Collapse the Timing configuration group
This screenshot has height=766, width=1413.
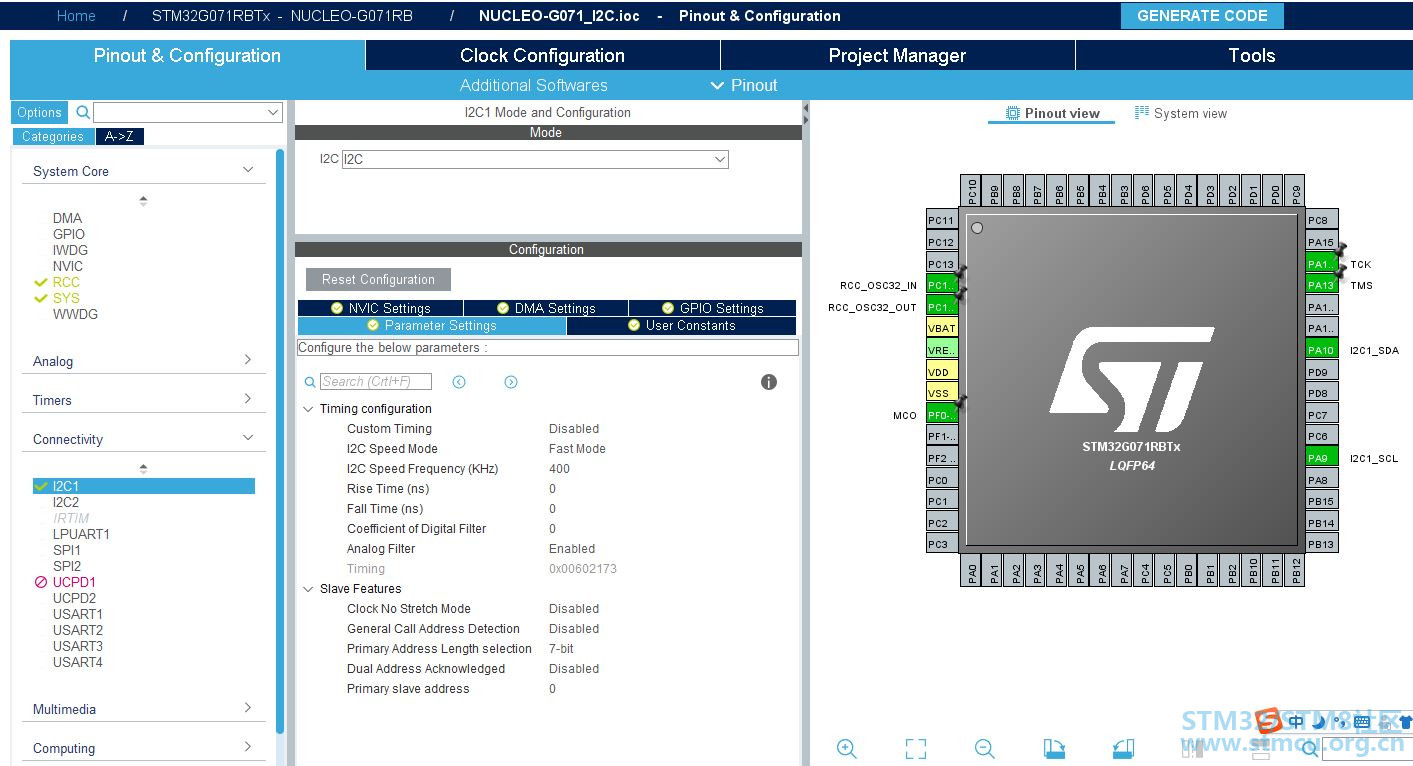308,409
